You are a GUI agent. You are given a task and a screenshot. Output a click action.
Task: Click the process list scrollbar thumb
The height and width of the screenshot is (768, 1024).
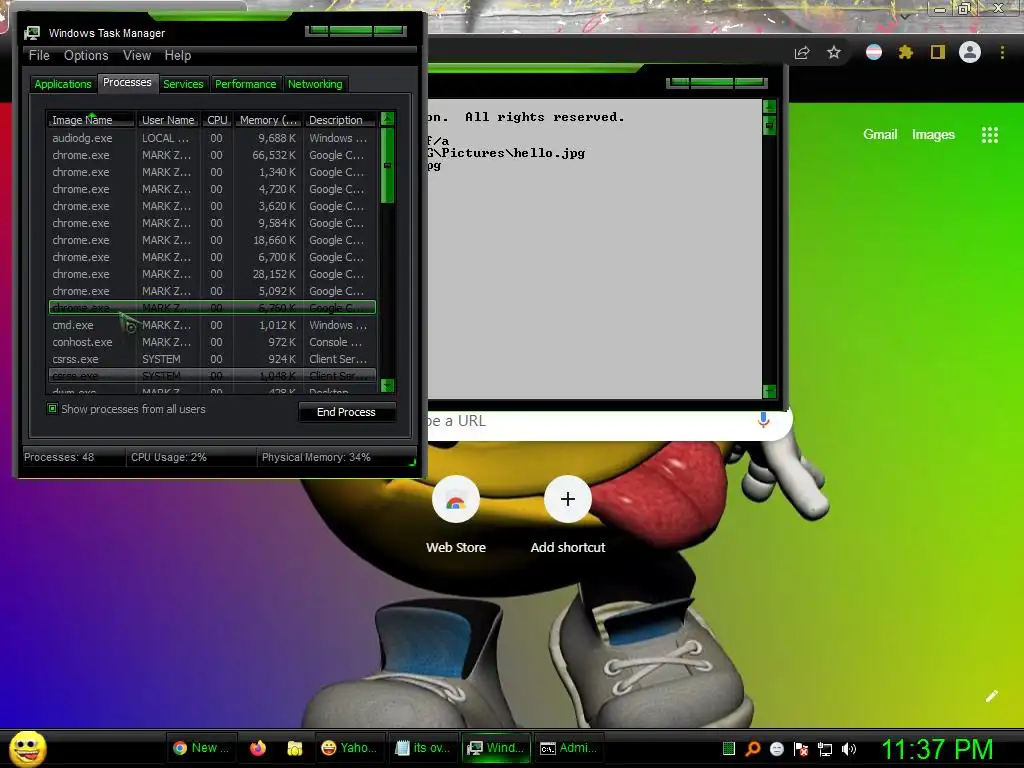[x=387, y=165]
